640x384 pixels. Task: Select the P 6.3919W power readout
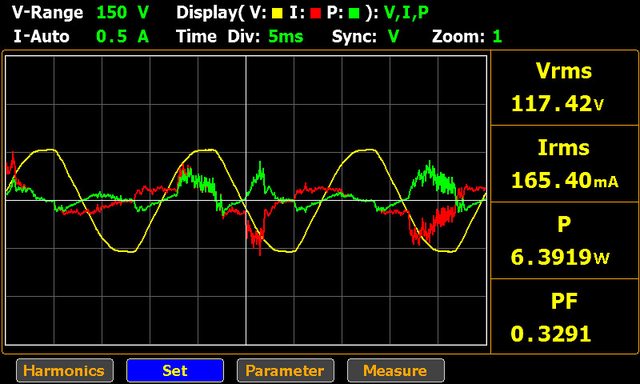coord(564,241)
